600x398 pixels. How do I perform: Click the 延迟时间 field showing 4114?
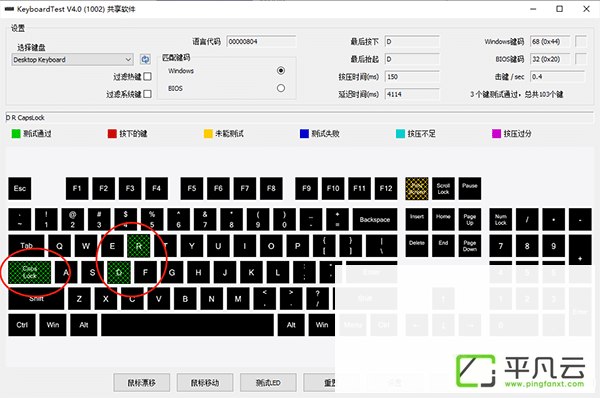(412, 94)
